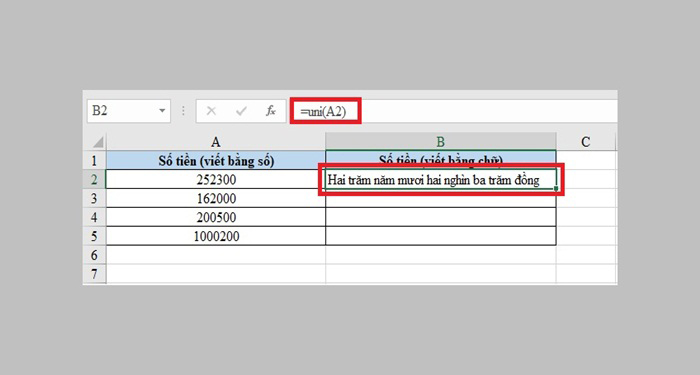Viewport: 700px width, 375px height.
Task: Click the Select All corner triangle
Action: point(98,142)
